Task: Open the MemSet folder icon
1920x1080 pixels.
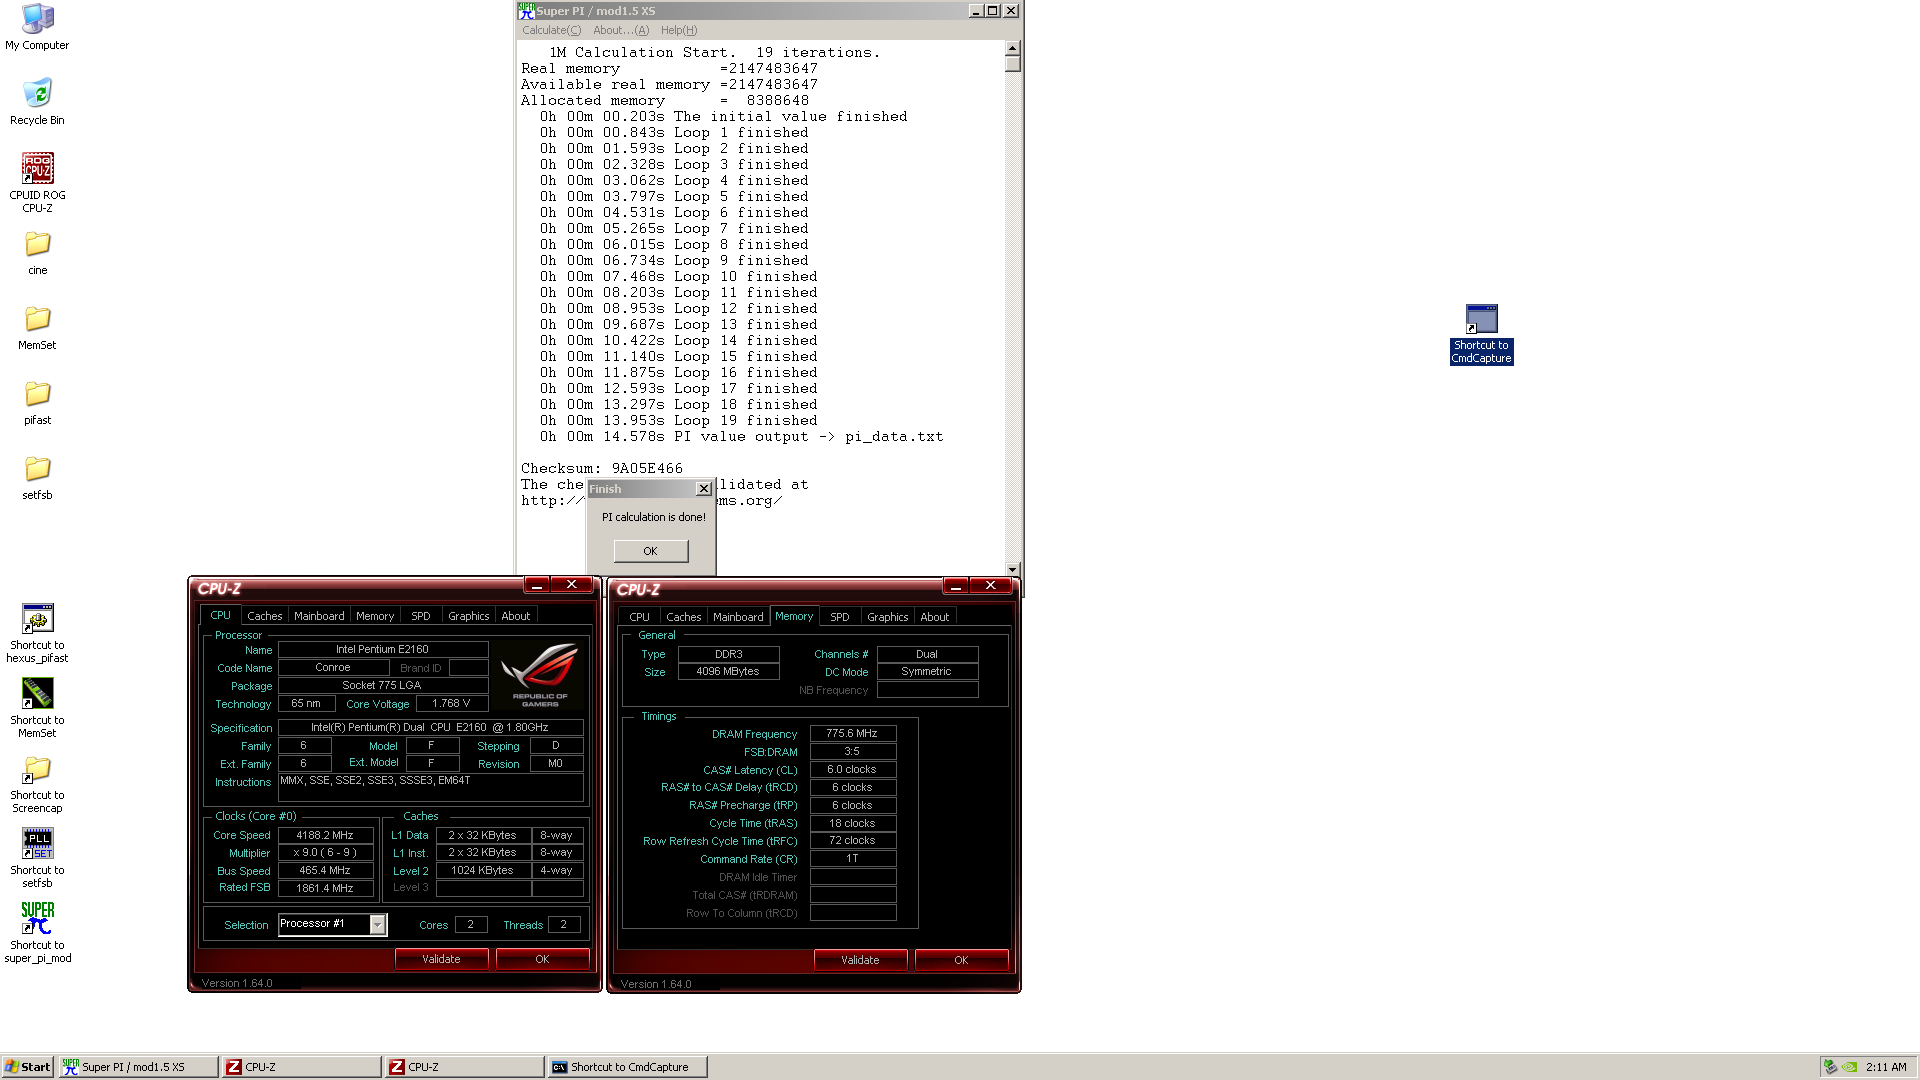Action: 37,328
